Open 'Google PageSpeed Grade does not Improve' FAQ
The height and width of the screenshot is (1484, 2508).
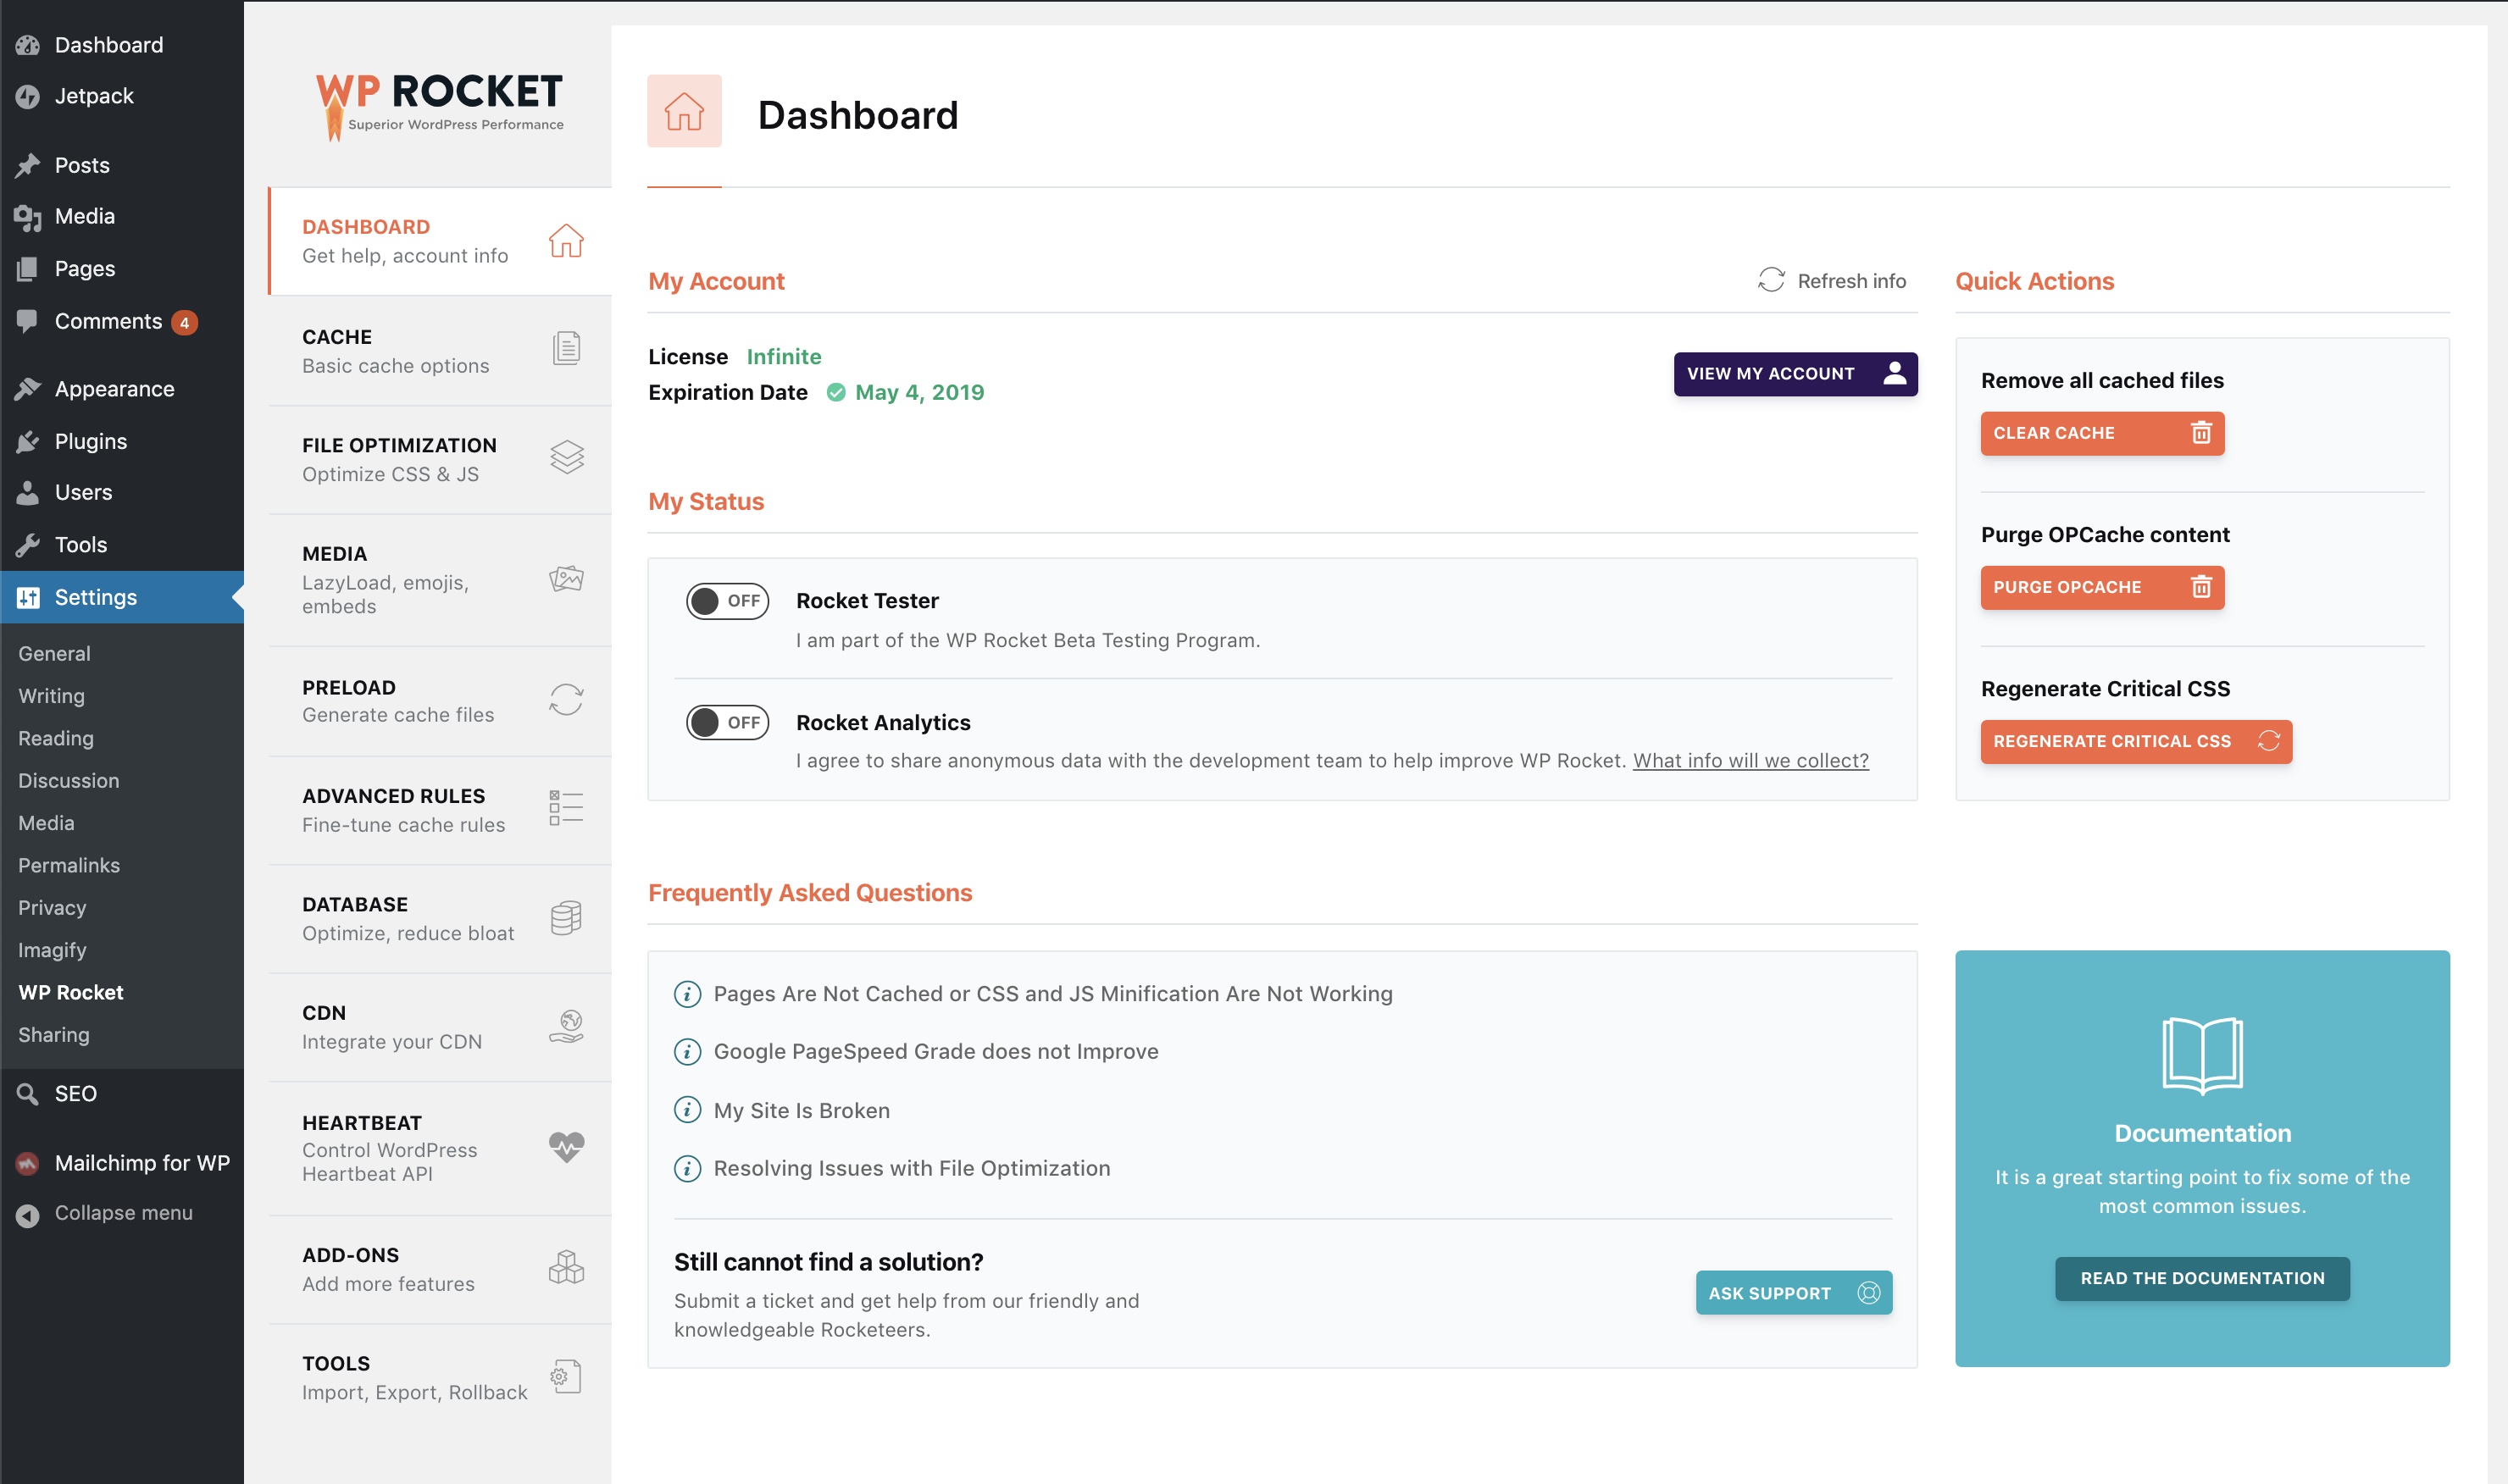coord(935,1051)
